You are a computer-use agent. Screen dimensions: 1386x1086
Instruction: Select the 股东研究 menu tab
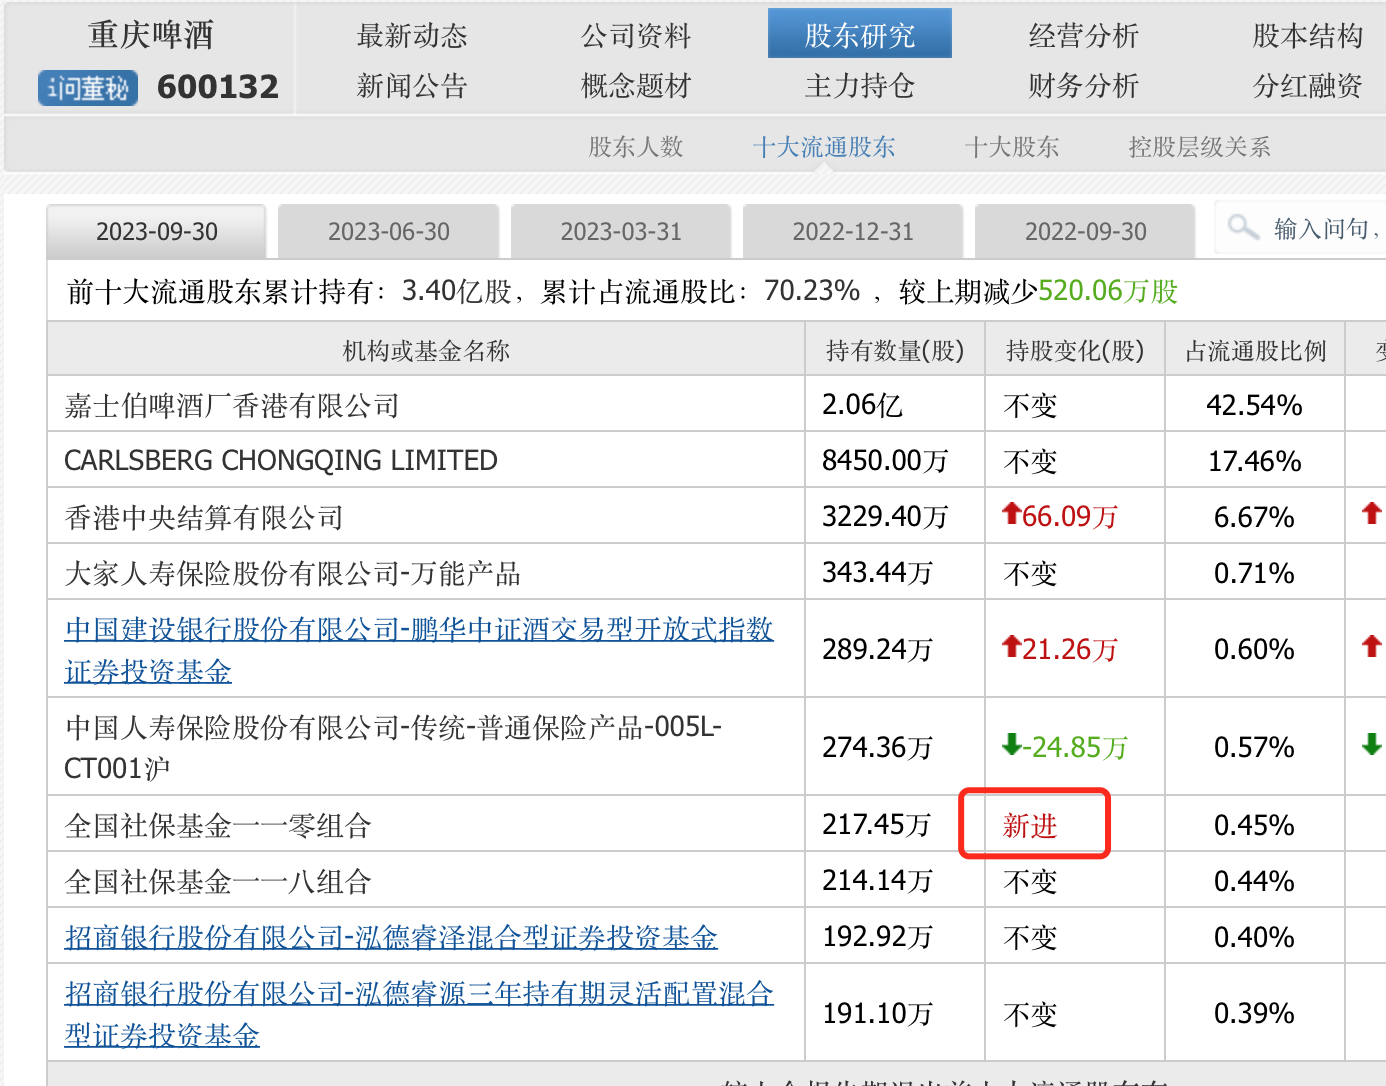click(x=860, y=34)
